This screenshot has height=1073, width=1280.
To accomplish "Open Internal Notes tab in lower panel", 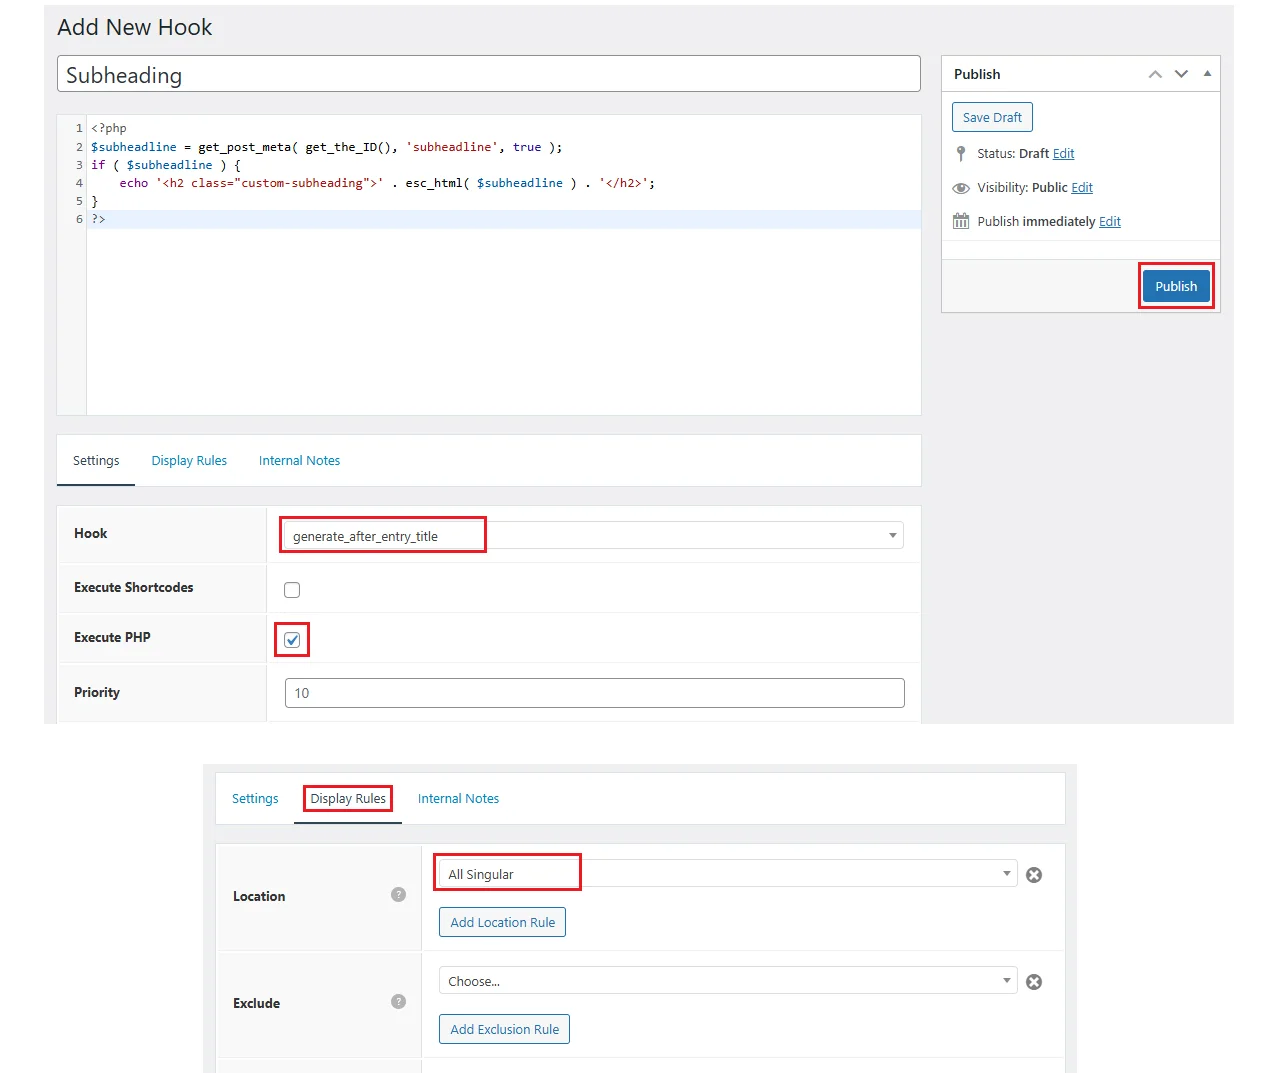I will click(458, 799).
